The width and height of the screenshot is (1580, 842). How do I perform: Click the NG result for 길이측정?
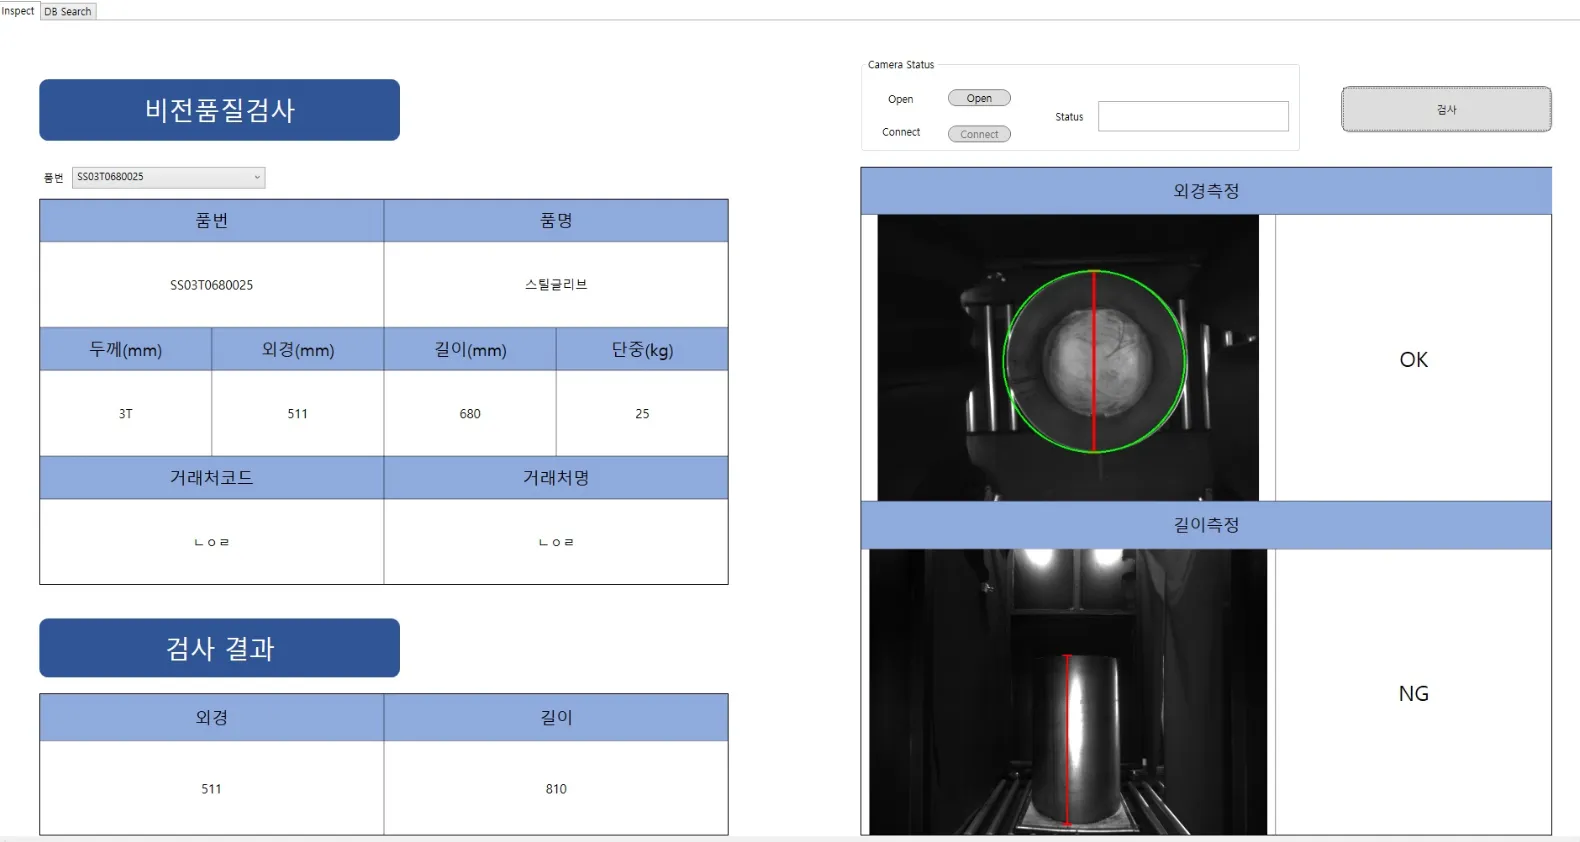point(1413,693)
